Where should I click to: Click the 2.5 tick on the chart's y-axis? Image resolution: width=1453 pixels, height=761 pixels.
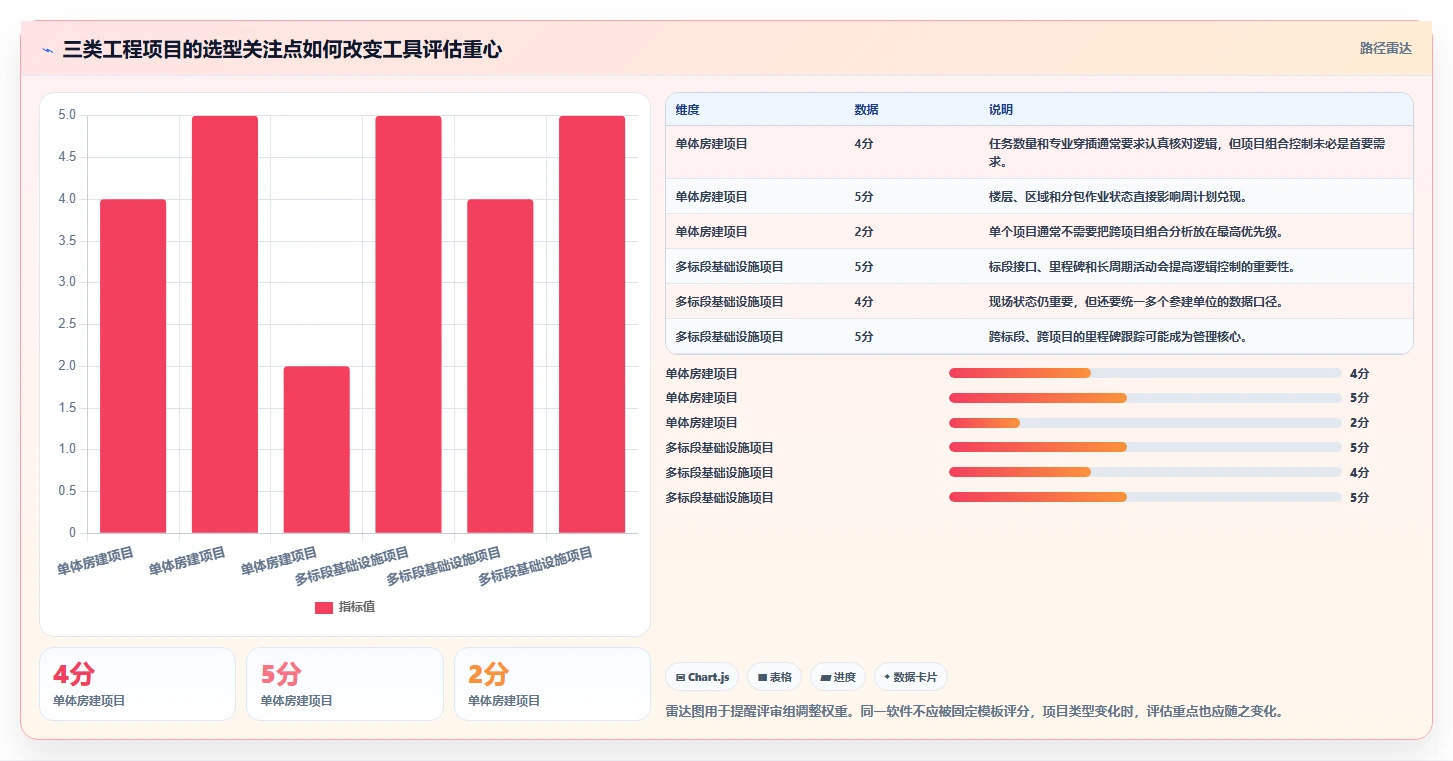(x=67, y=324)
